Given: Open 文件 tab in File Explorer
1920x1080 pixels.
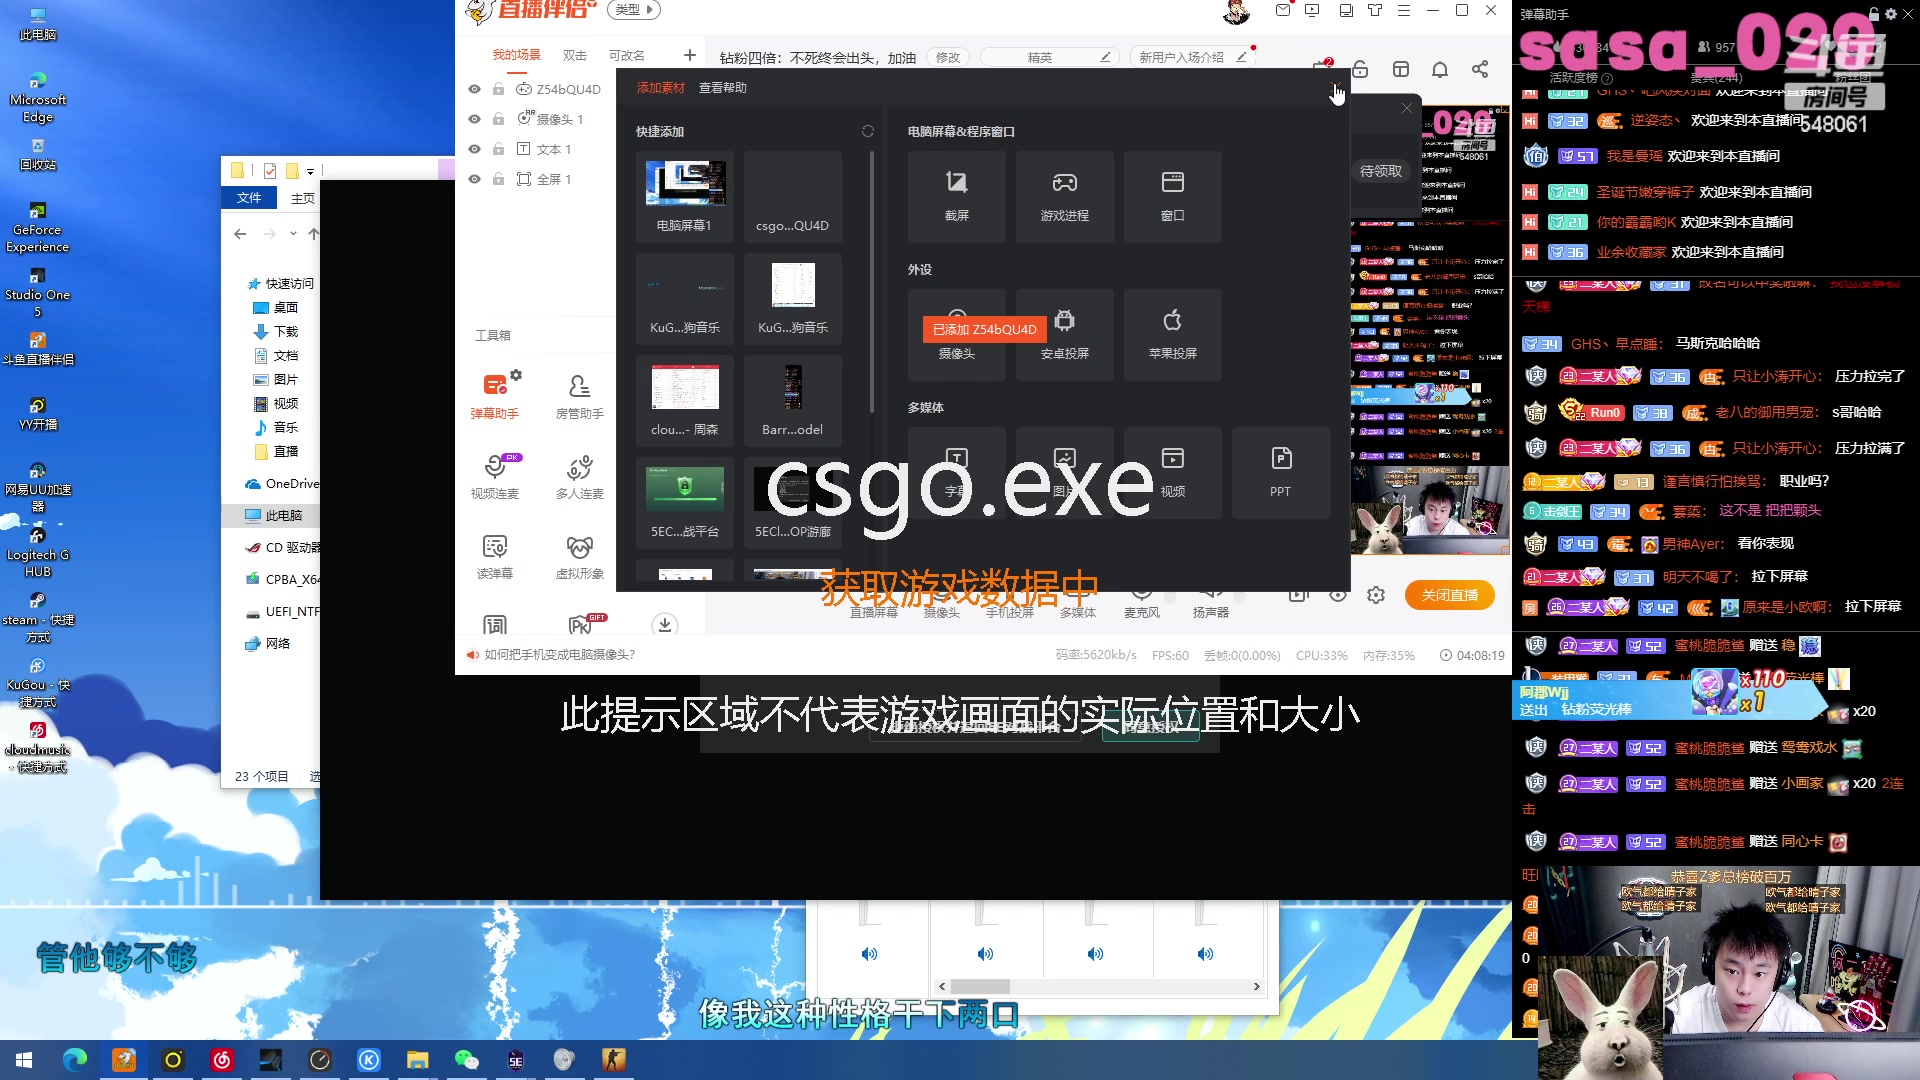Looking at the screenshot, I should [x=249, y=198].
